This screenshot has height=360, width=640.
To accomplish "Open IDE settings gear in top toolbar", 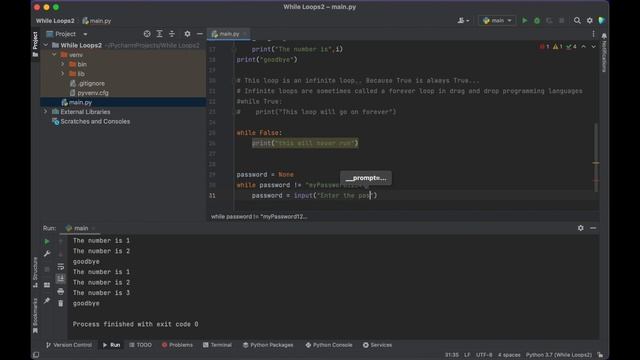I will pyautogui.click(x=589, y=20).
